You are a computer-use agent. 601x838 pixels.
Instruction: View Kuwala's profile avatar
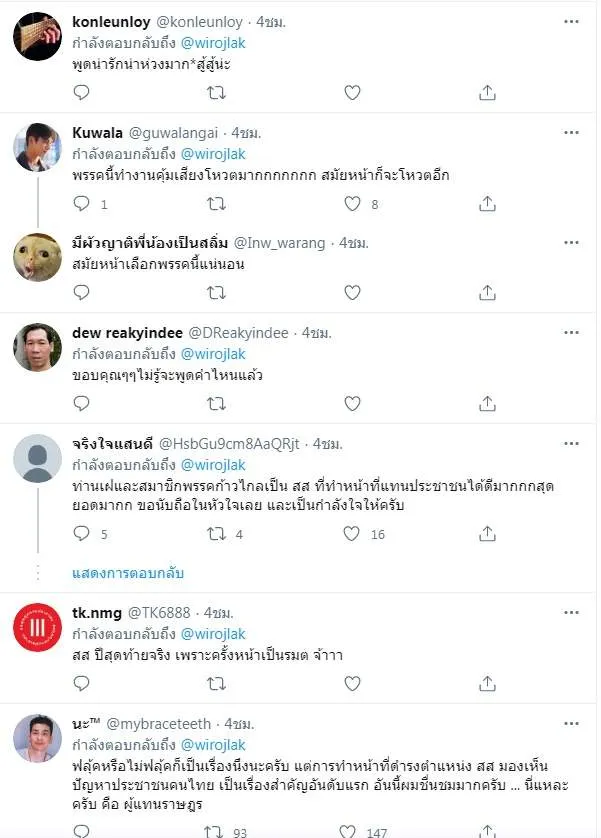tap(37, 148)
